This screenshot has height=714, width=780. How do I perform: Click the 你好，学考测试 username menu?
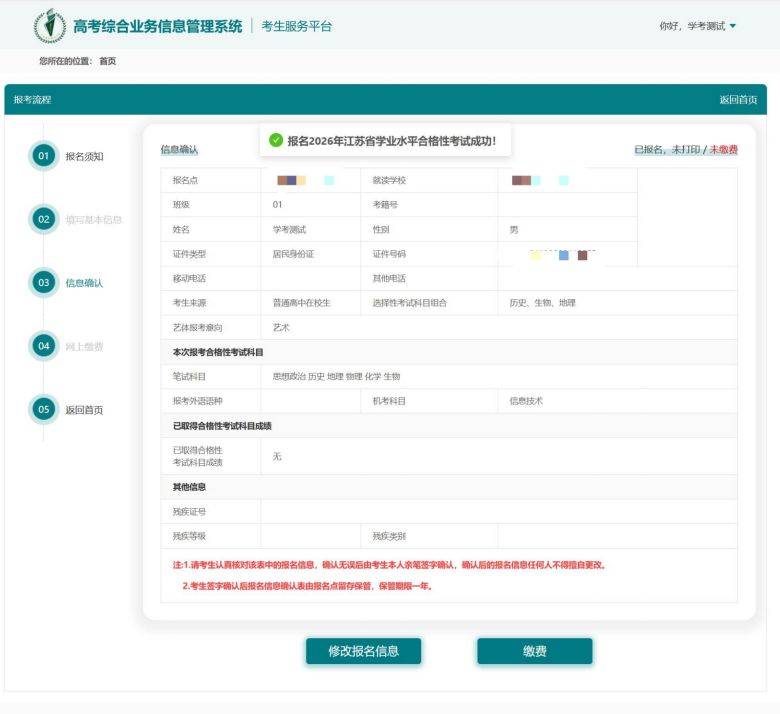pyautogui.click(x=691, y=26)
